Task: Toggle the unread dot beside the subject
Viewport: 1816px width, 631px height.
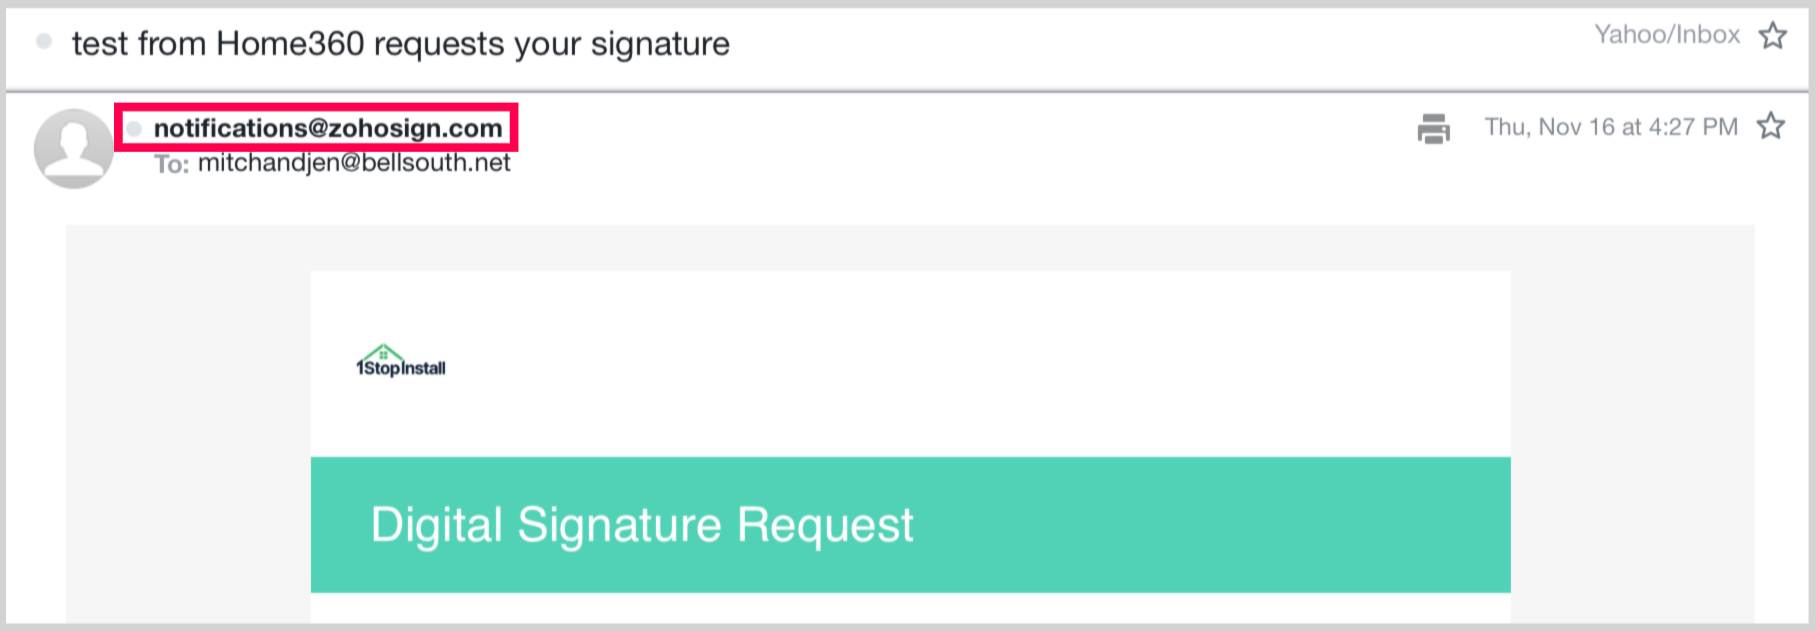Action: (x=44, y=42)
